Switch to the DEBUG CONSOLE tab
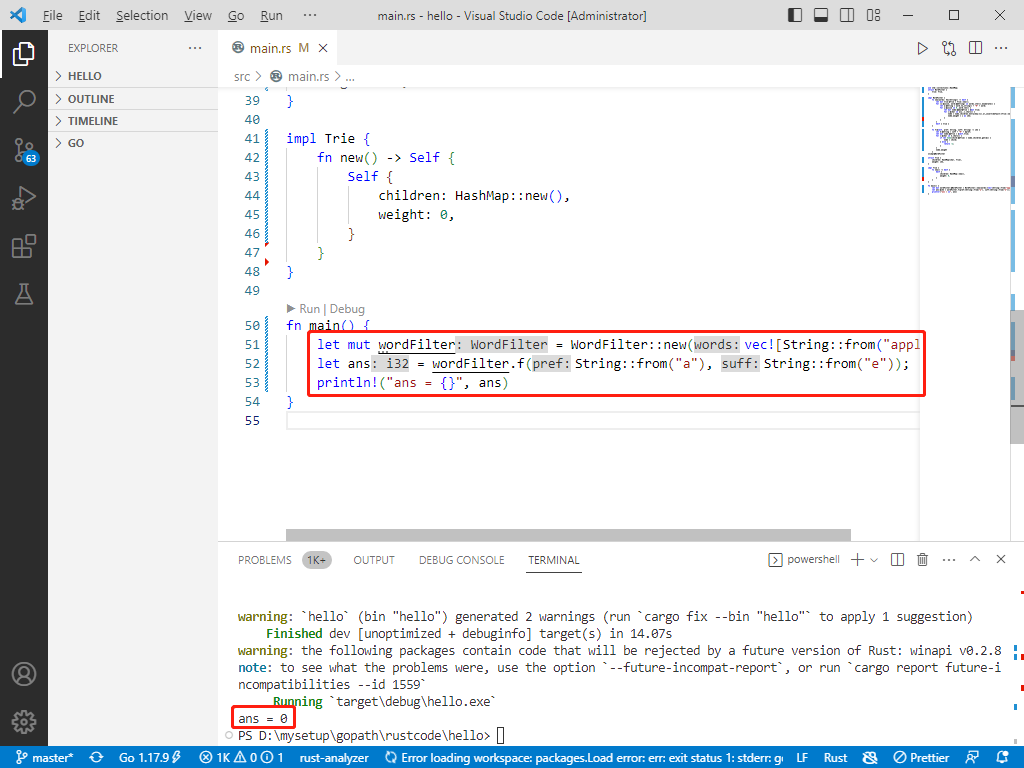This screenshot has height=768, width=1024. tap(462, 560)
